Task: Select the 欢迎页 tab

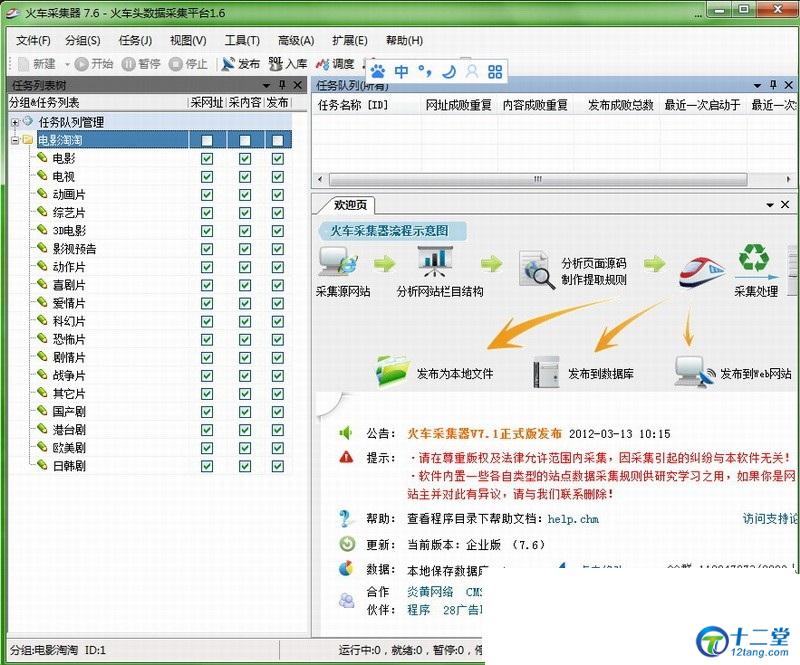Action: (x=349, y=205)
